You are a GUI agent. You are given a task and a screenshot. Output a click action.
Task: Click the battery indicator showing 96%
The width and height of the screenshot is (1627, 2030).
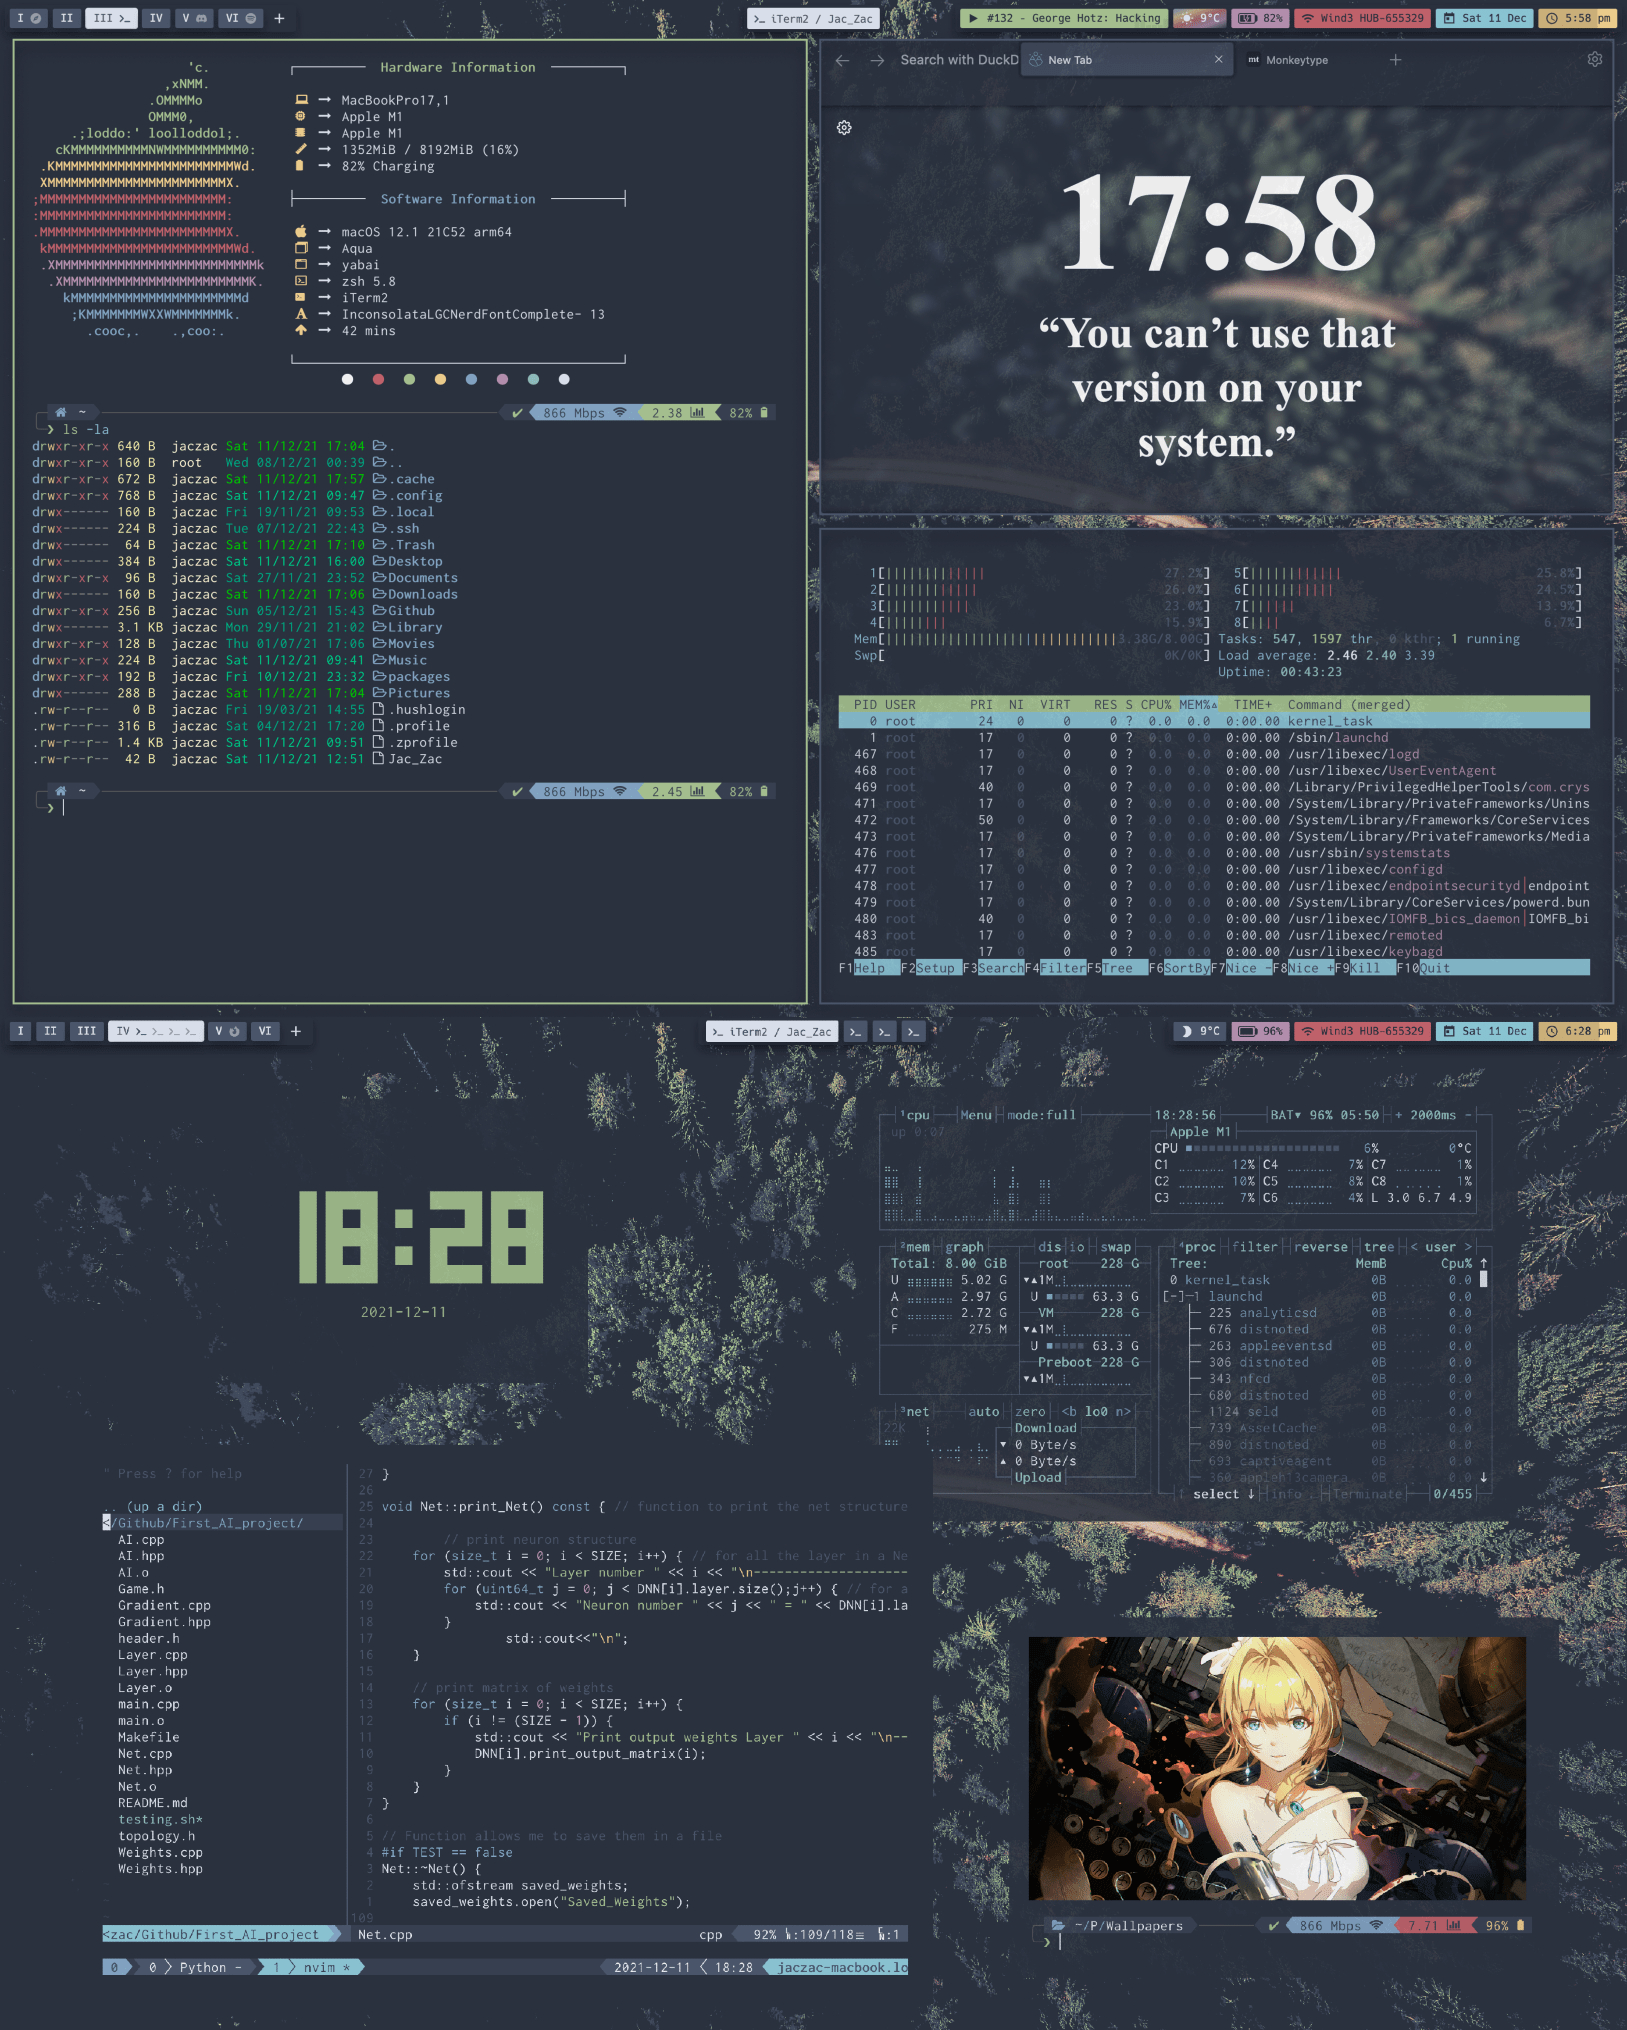coord(1259,1031)
